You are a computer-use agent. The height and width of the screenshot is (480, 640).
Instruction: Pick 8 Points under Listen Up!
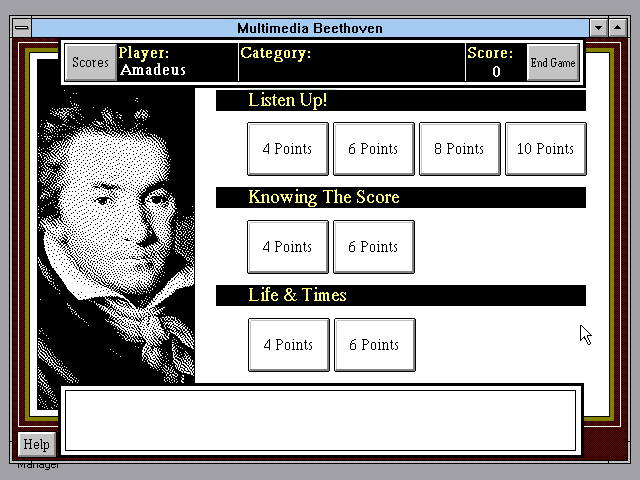(x=460, y=149)
